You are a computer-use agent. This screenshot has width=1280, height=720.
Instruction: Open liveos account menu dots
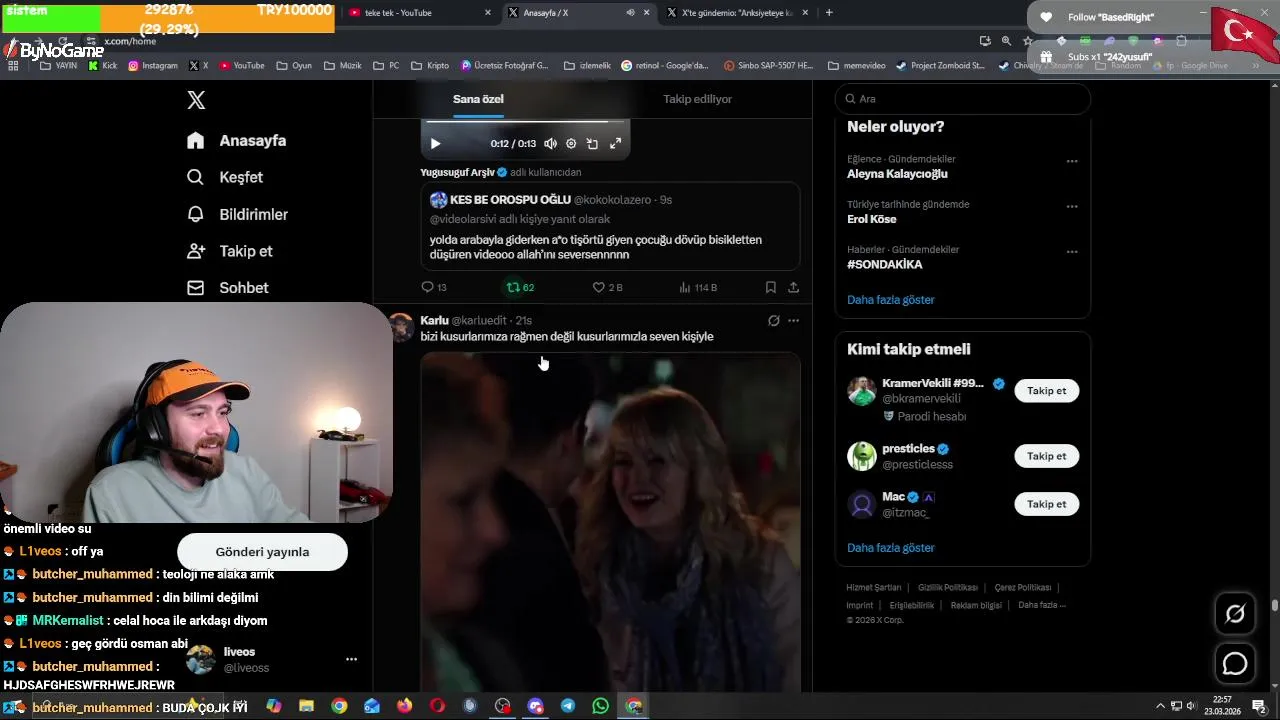click(351, 660)
